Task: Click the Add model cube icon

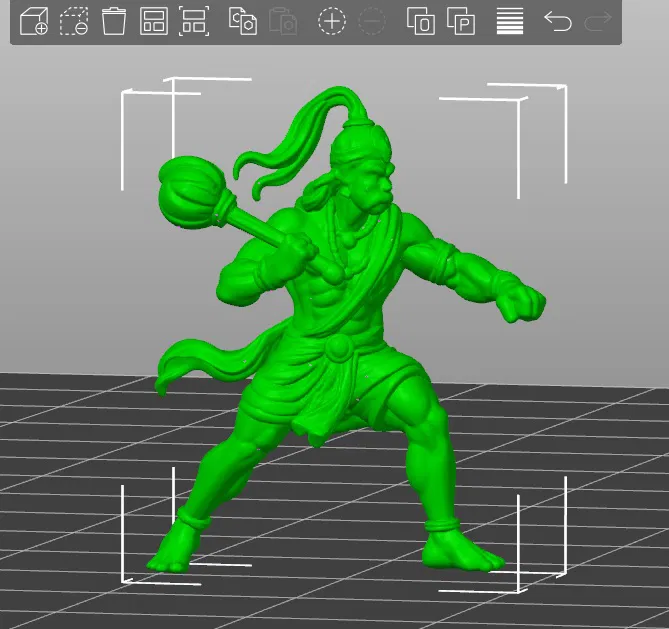Action: point(34,21)
